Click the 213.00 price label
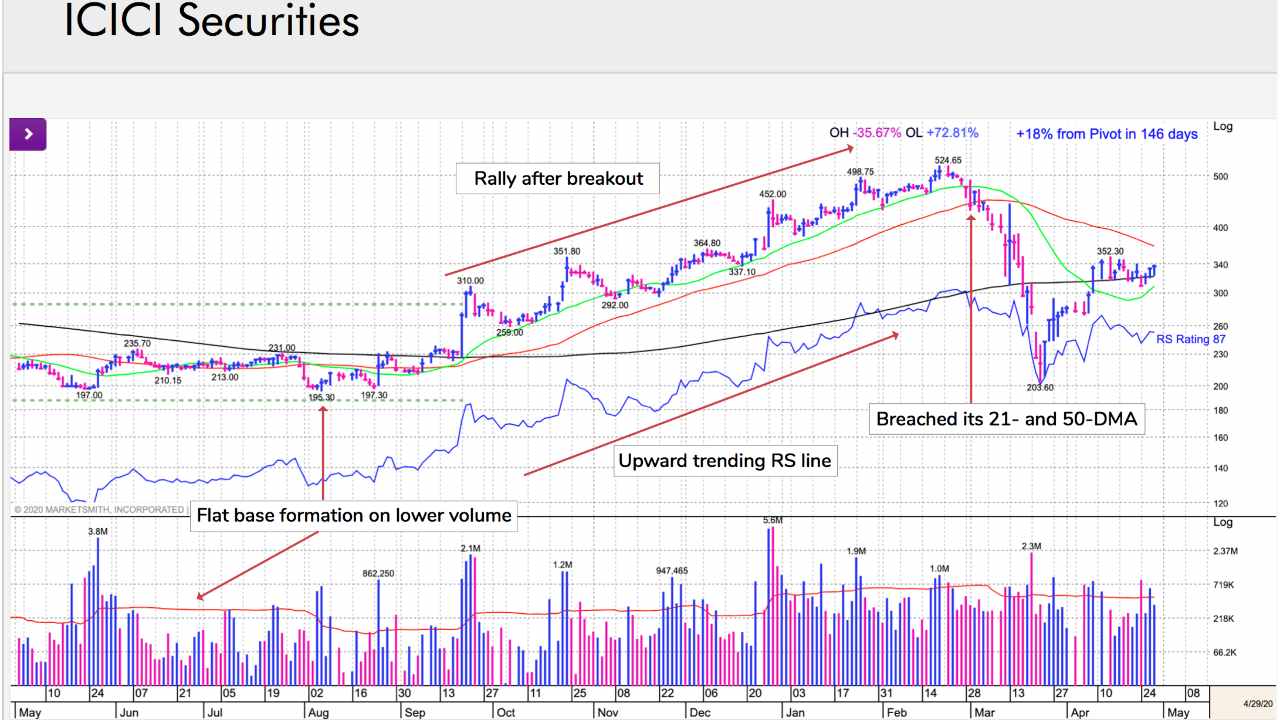This screenshot has width=1280, height=720. [x=225, y=377]
